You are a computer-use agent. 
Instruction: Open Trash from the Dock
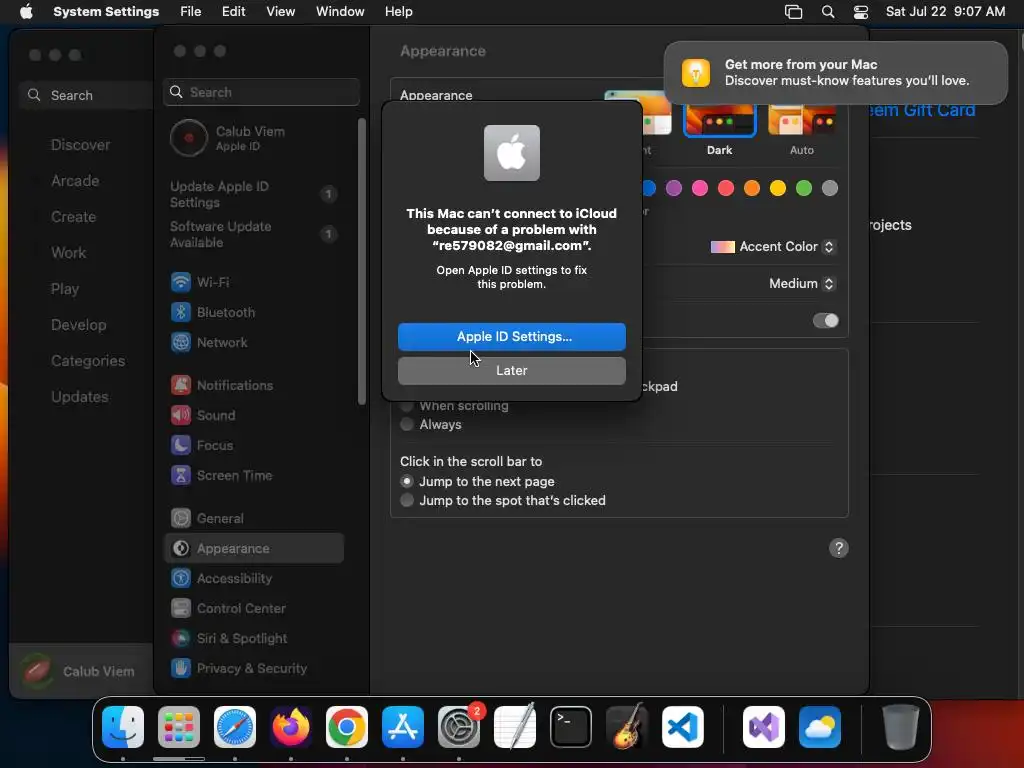click(901, 727)
